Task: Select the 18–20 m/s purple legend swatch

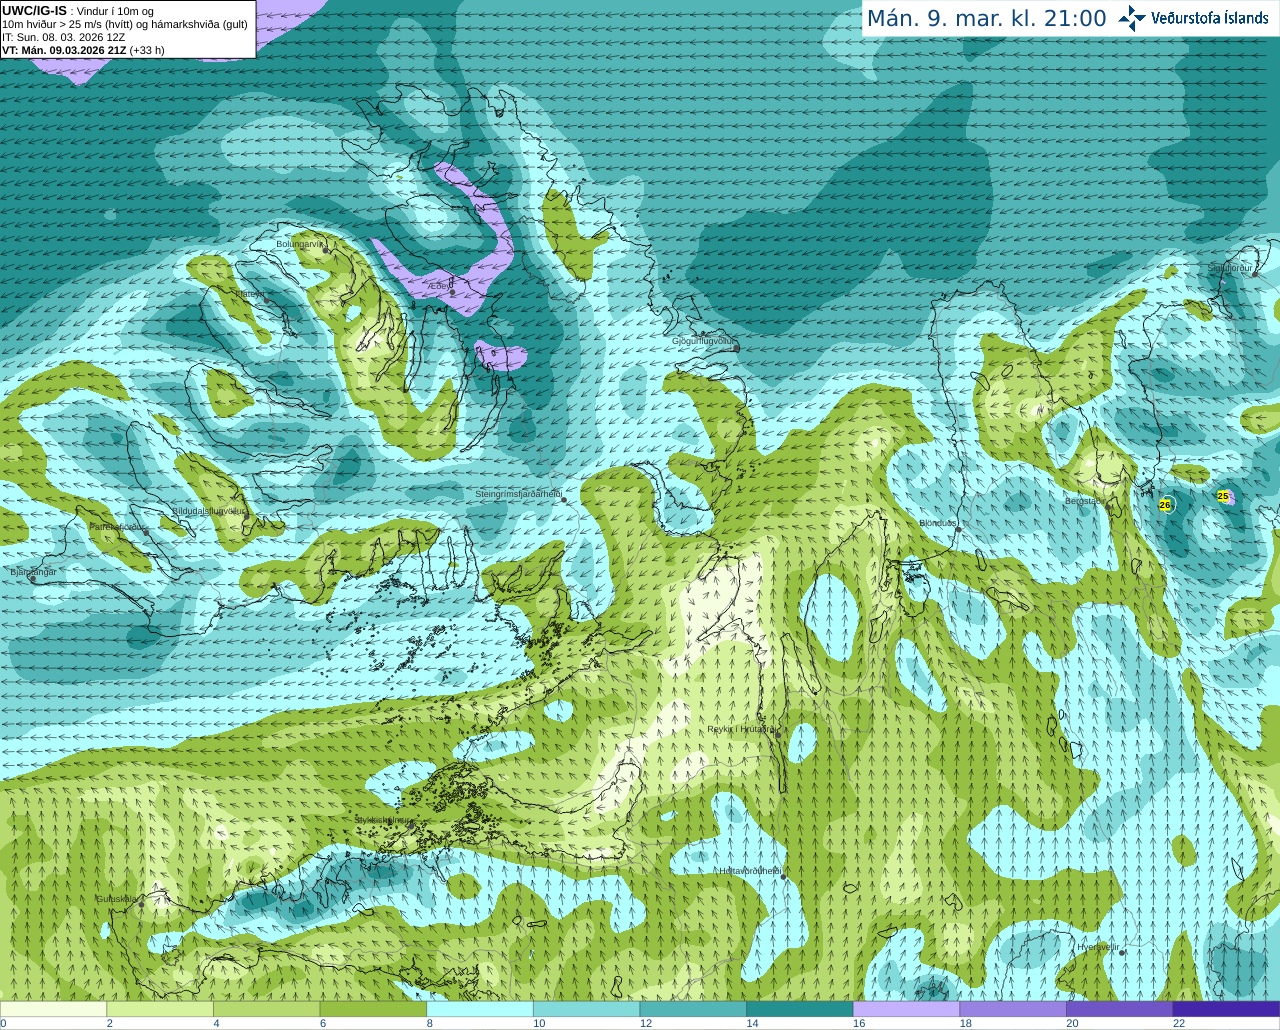Action: click(x=1013, y=1009)
